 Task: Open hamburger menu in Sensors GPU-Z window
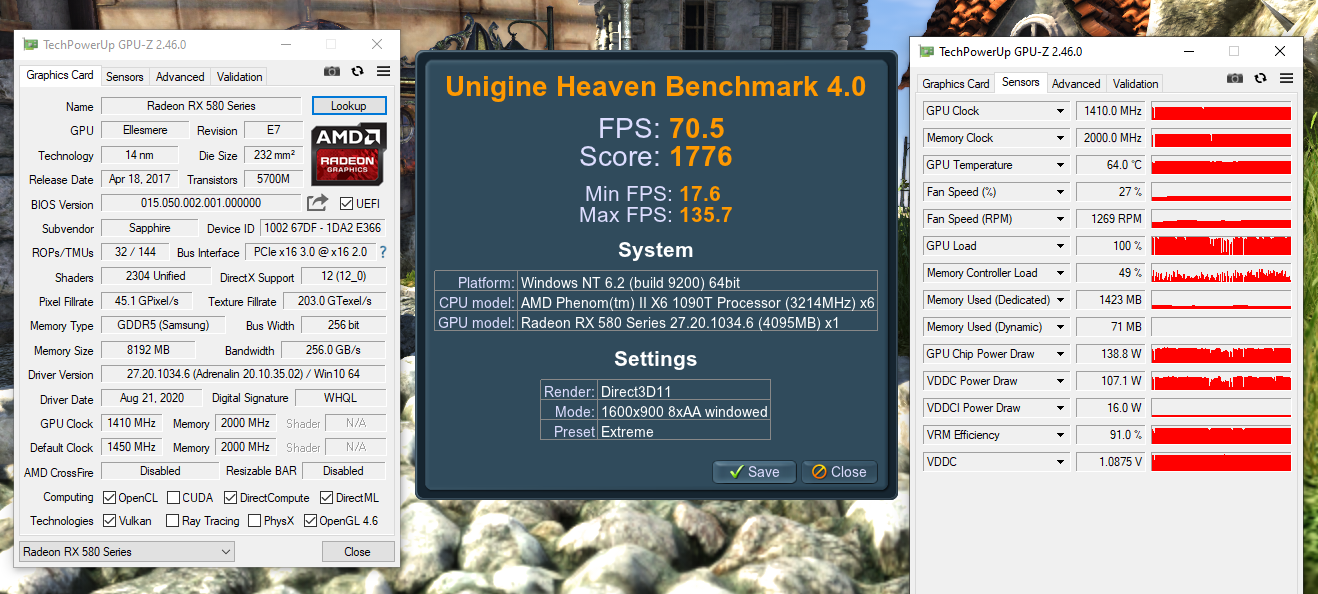(1286, 78)
